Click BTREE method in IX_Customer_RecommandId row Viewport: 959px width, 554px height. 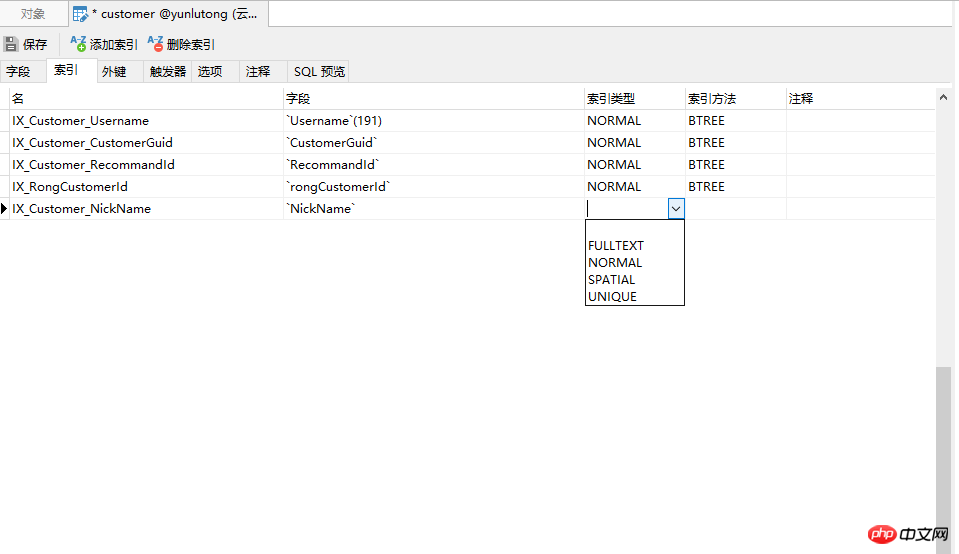tap(735, 164)
